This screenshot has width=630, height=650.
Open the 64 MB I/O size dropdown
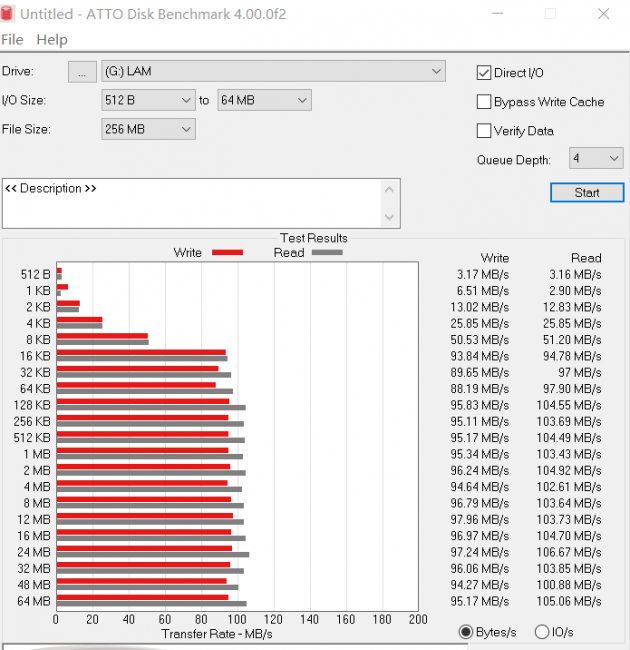pyautogui.click(x=264, y=100)
